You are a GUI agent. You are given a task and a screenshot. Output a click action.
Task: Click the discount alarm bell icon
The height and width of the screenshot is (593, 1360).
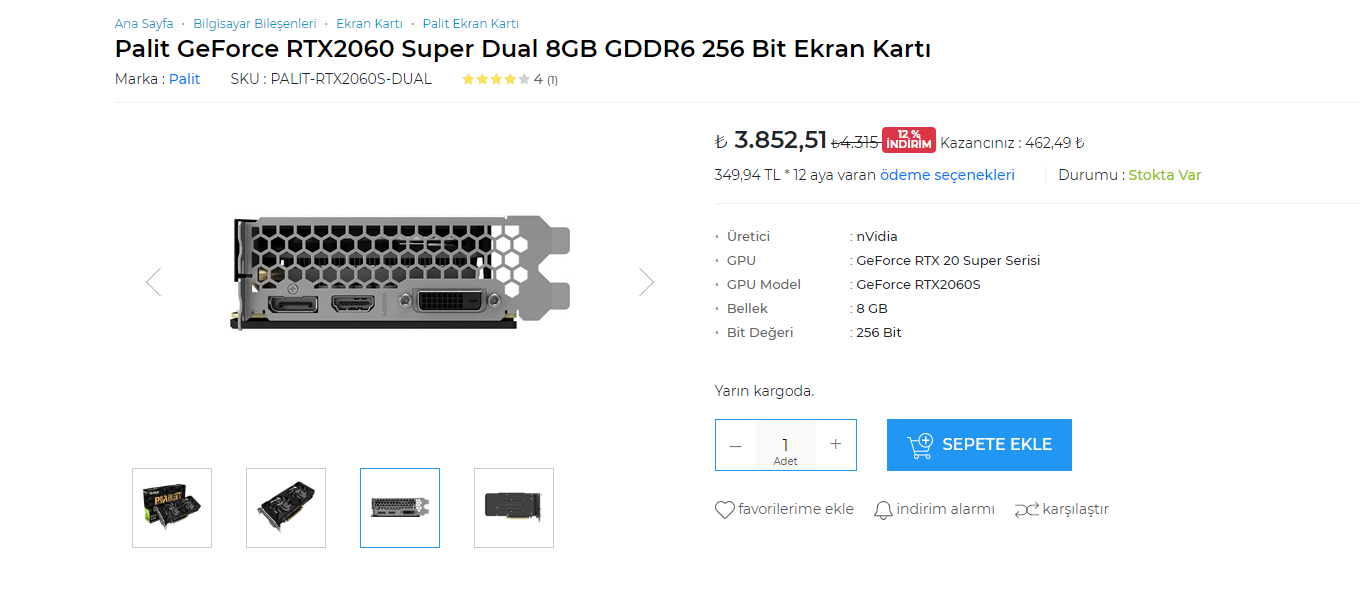[x=883, y=510]
